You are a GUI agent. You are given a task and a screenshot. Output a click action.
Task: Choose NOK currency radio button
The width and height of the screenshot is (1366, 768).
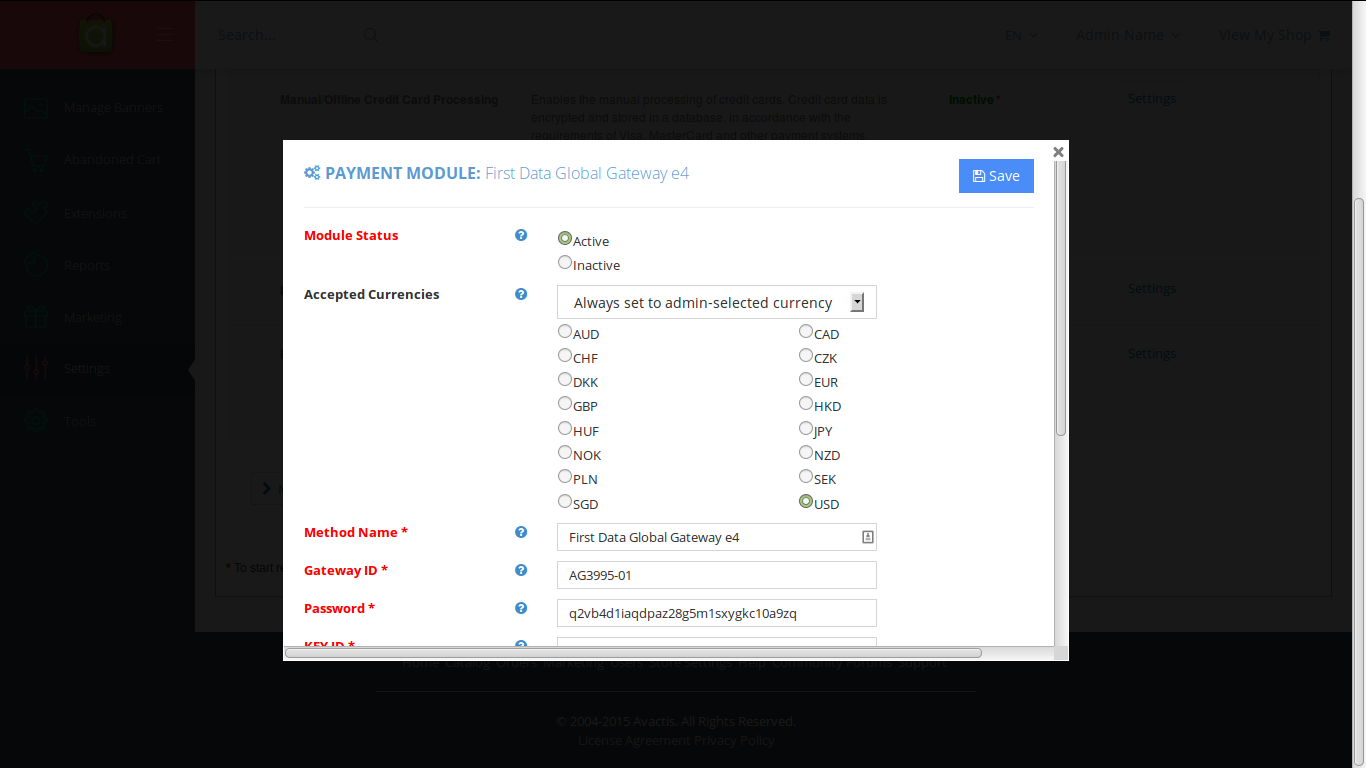click(565, 452)
